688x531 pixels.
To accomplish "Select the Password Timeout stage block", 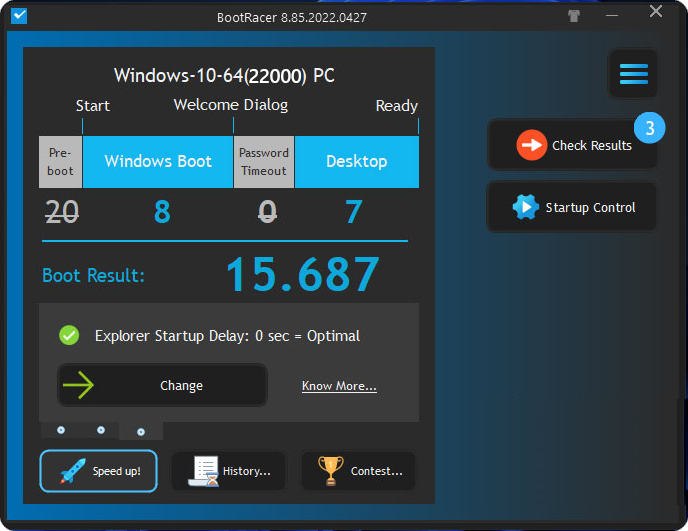I will click(x=264, y=162).
